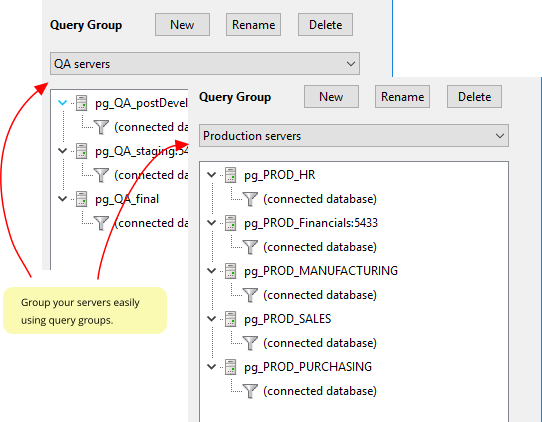Click the filter icon under pg_PROD_MANUFACTURING
The image size is (542, 422).
tap(250, 295)
